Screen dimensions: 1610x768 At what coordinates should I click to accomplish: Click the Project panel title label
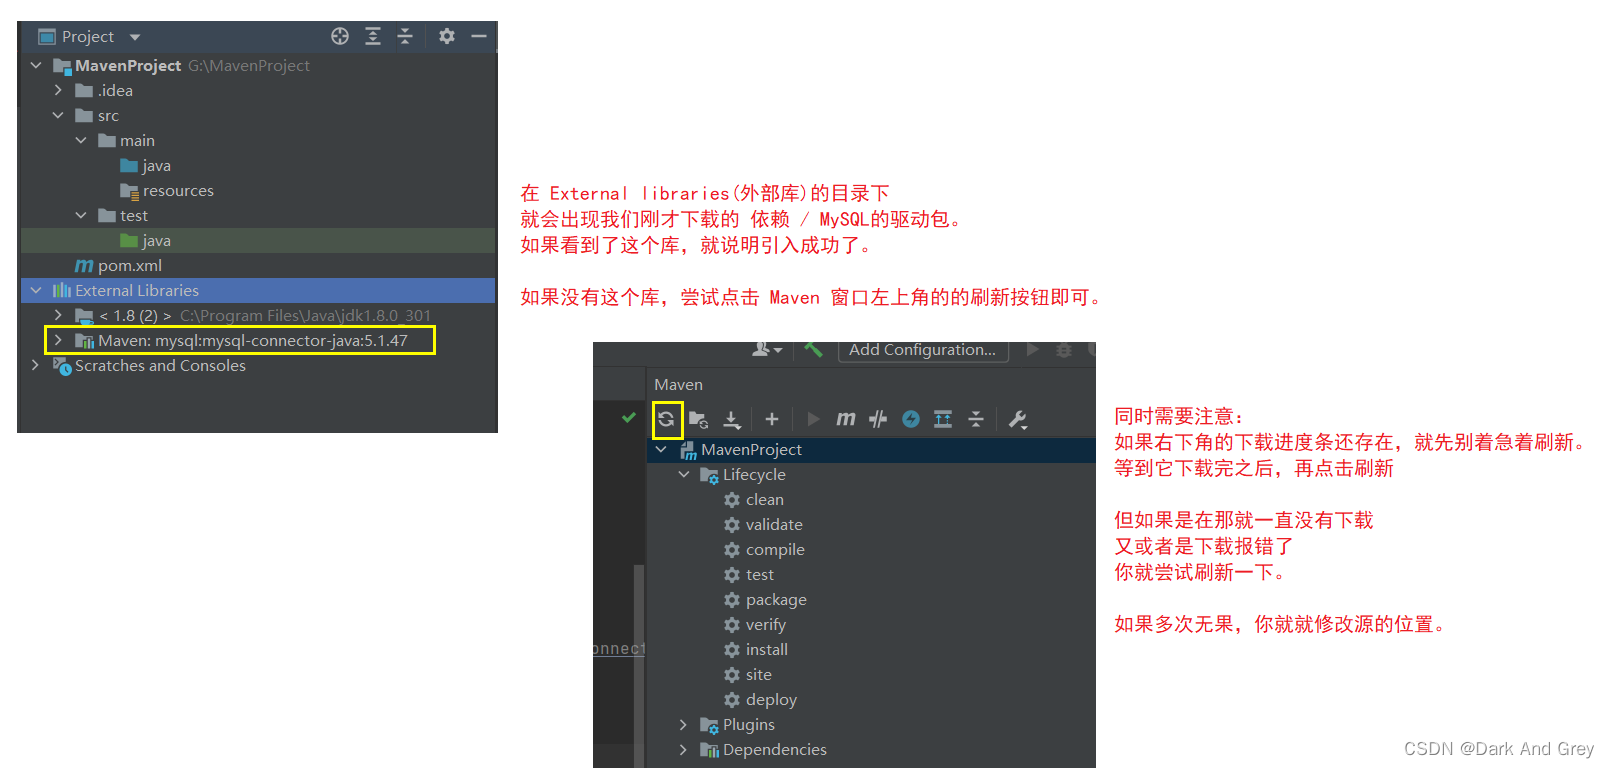[88, 37]
